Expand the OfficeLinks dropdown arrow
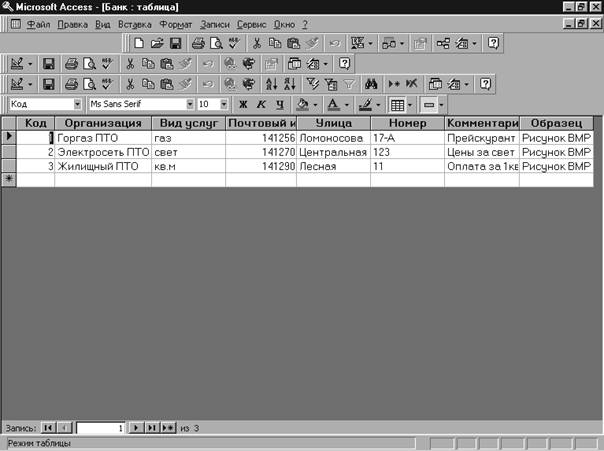The image size is (604, 451). coord(371,44)
